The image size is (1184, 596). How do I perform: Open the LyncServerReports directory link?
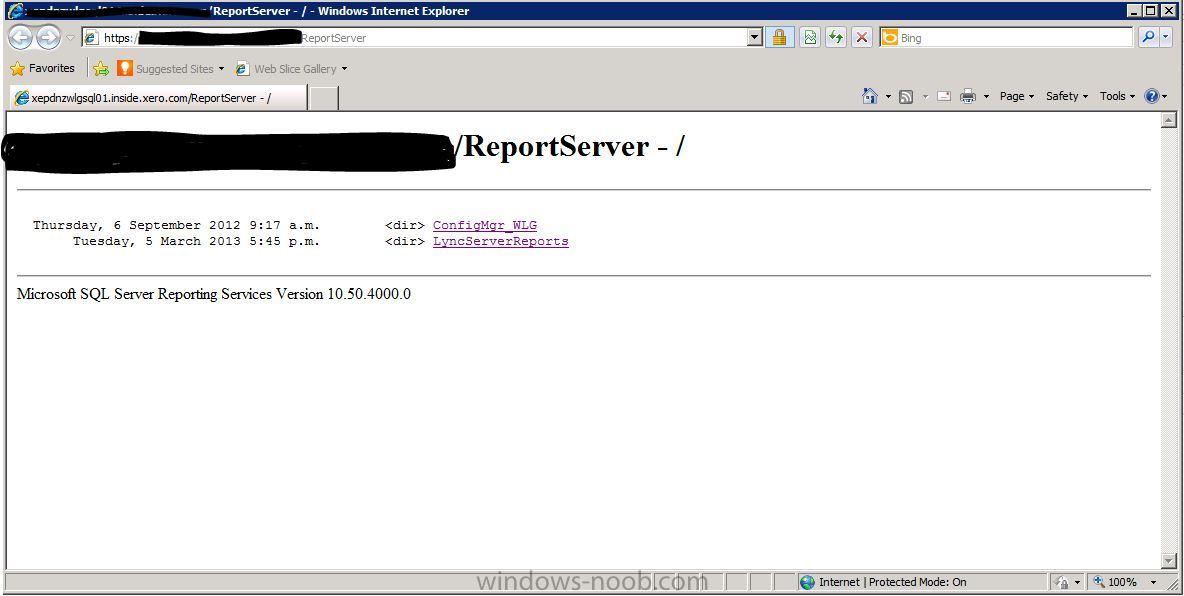[501, 242]
